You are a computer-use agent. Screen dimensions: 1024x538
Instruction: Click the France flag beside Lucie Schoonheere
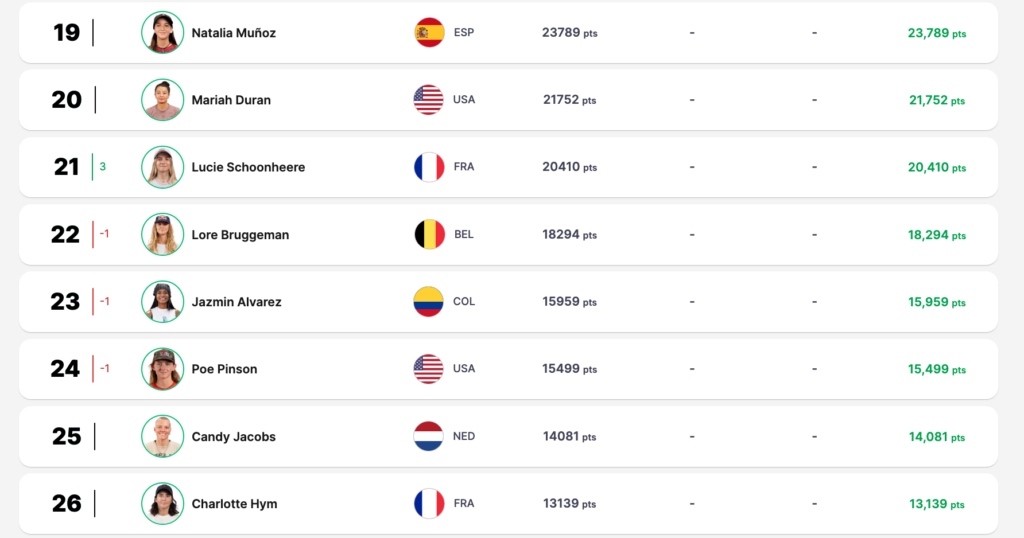tap(429, 167)
